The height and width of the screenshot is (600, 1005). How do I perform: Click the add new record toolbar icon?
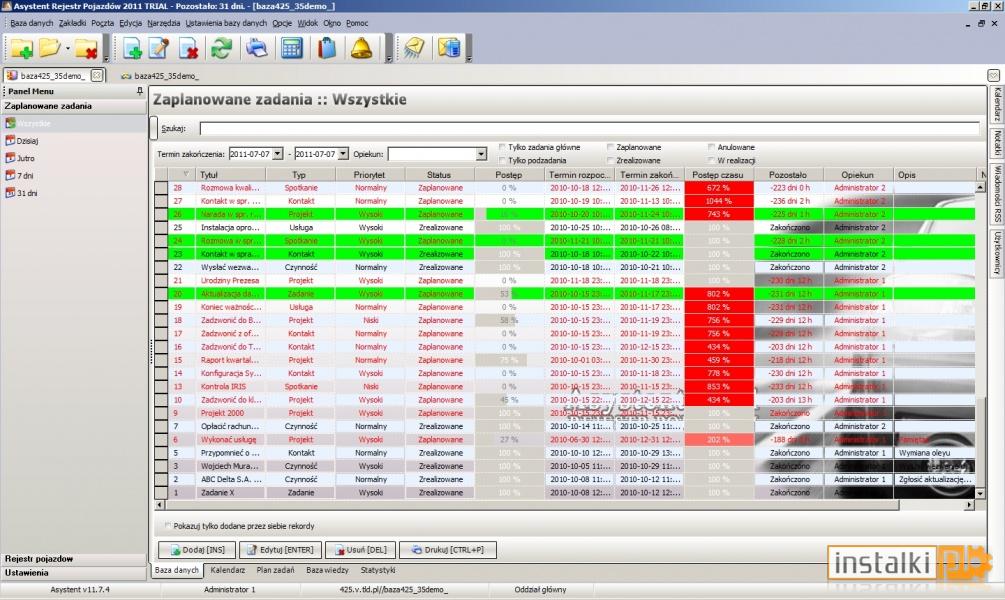tap(132, 48)
